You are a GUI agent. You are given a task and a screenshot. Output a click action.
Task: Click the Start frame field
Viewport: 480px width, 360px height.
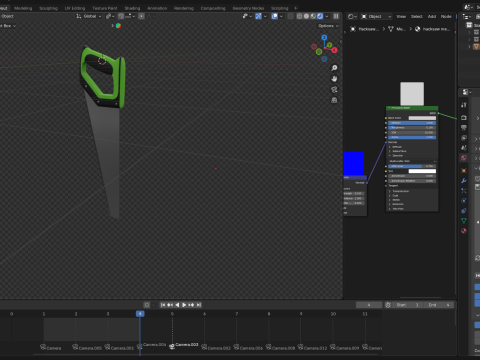(x=408, y=305)
